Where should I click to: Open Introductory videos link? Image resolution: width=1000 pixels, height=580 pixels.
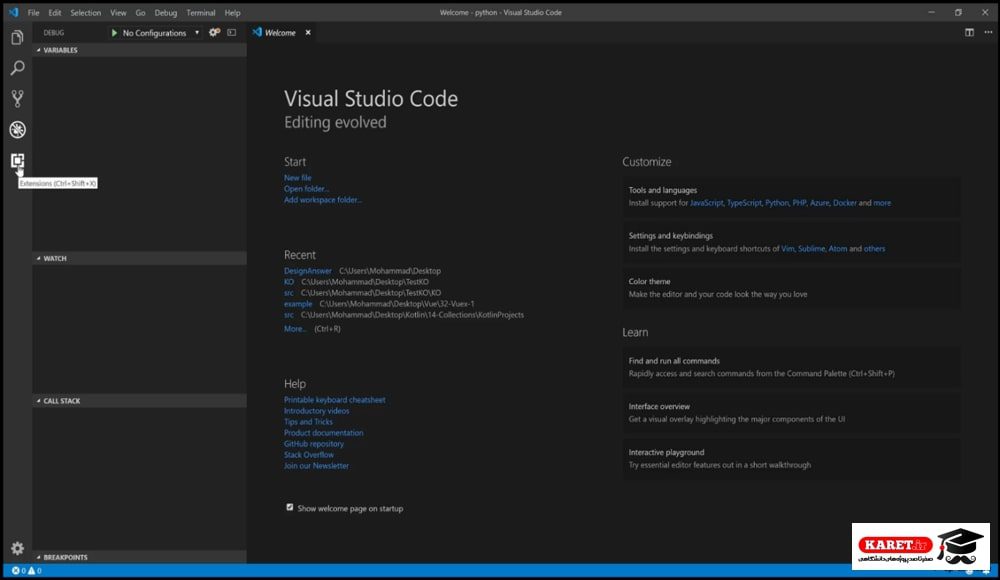316,411
